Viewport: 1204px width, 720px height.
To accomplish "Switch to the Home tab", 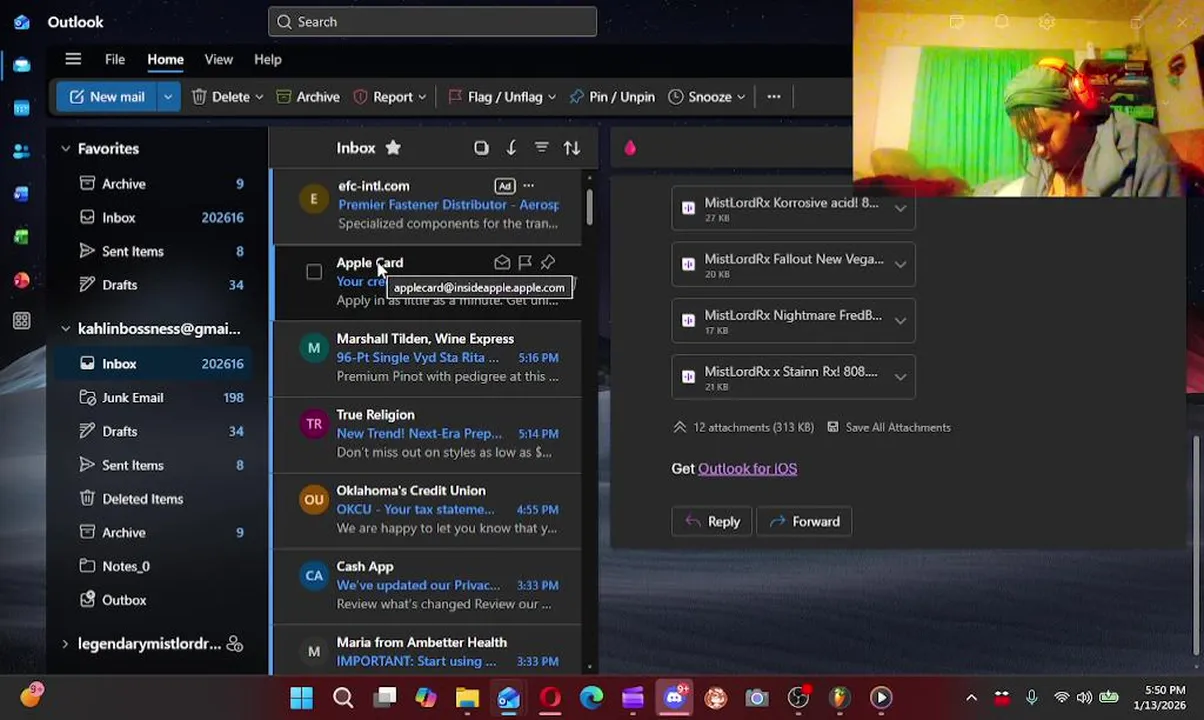I will [166, 59].
